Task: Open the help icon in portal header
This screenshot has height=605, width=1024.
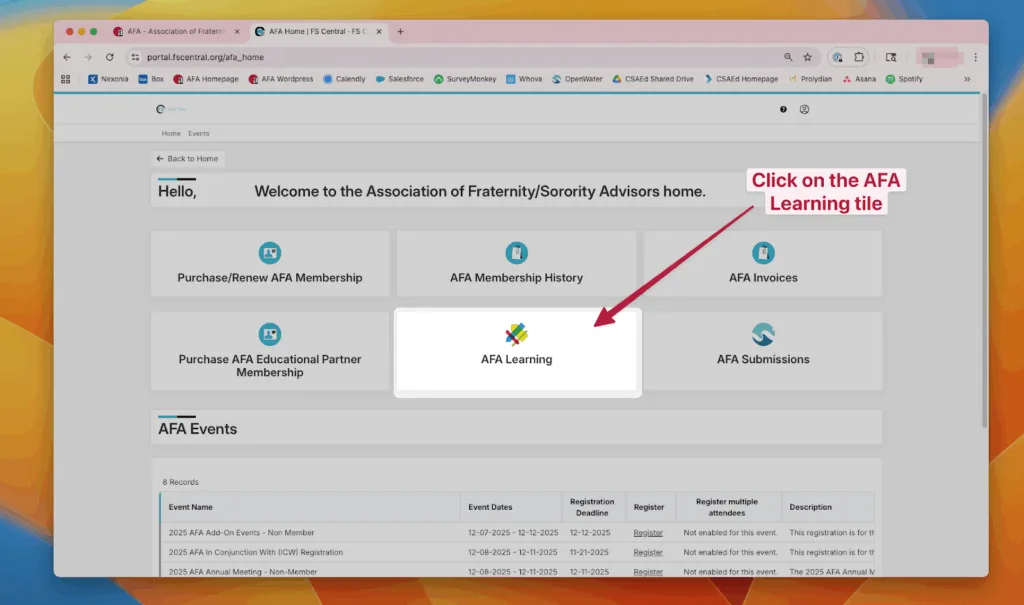Action: tap(783, 109)
